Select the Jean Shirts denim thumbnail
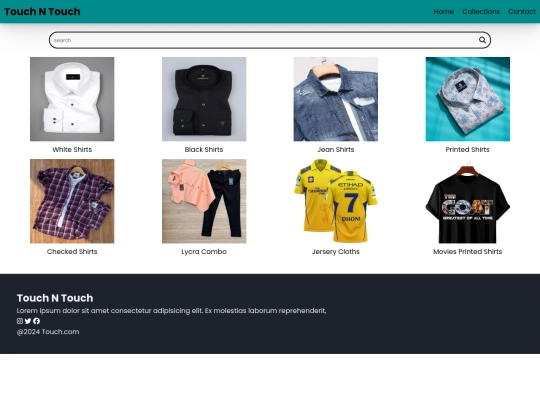Screen dimensions: 540x405 [336, 99]
